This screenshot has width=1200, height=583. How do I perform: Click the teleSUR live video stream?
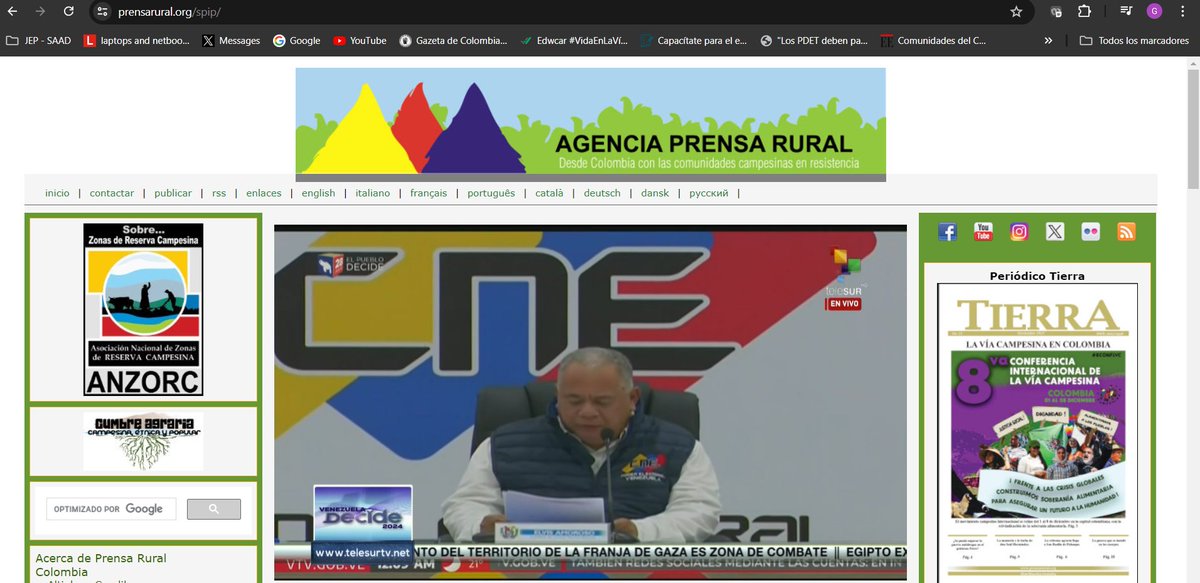pos(591,402)
